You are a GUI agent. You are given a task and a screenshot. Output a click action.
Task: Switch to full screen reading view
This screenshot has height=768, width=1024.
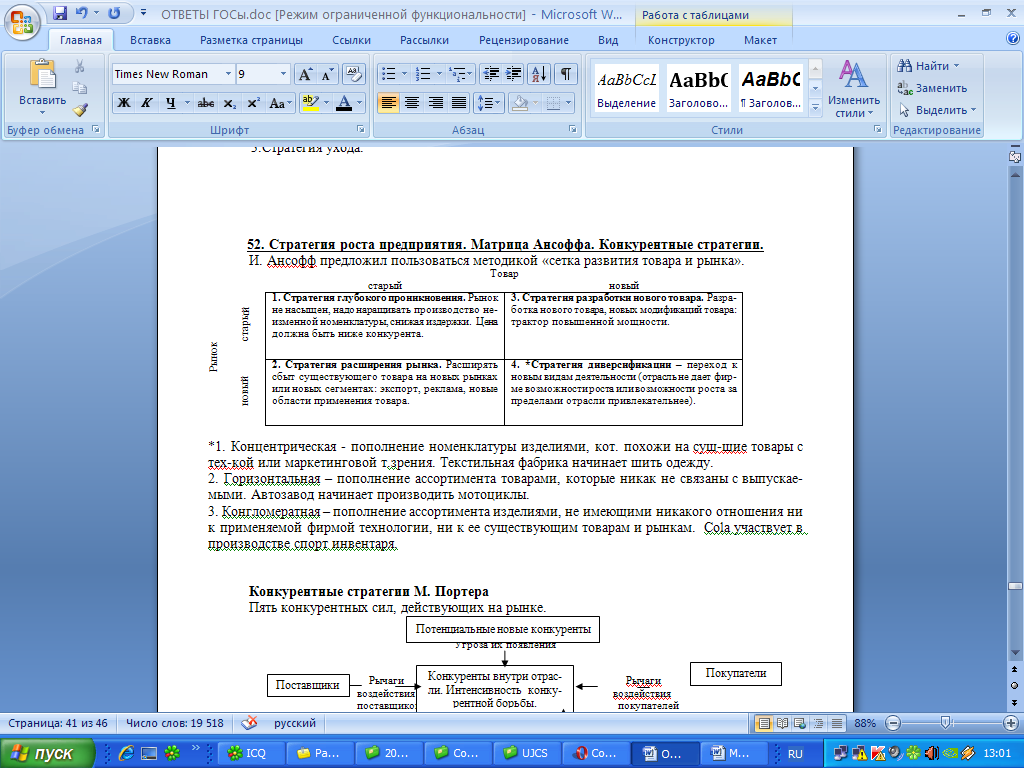[x=781, y=723]
